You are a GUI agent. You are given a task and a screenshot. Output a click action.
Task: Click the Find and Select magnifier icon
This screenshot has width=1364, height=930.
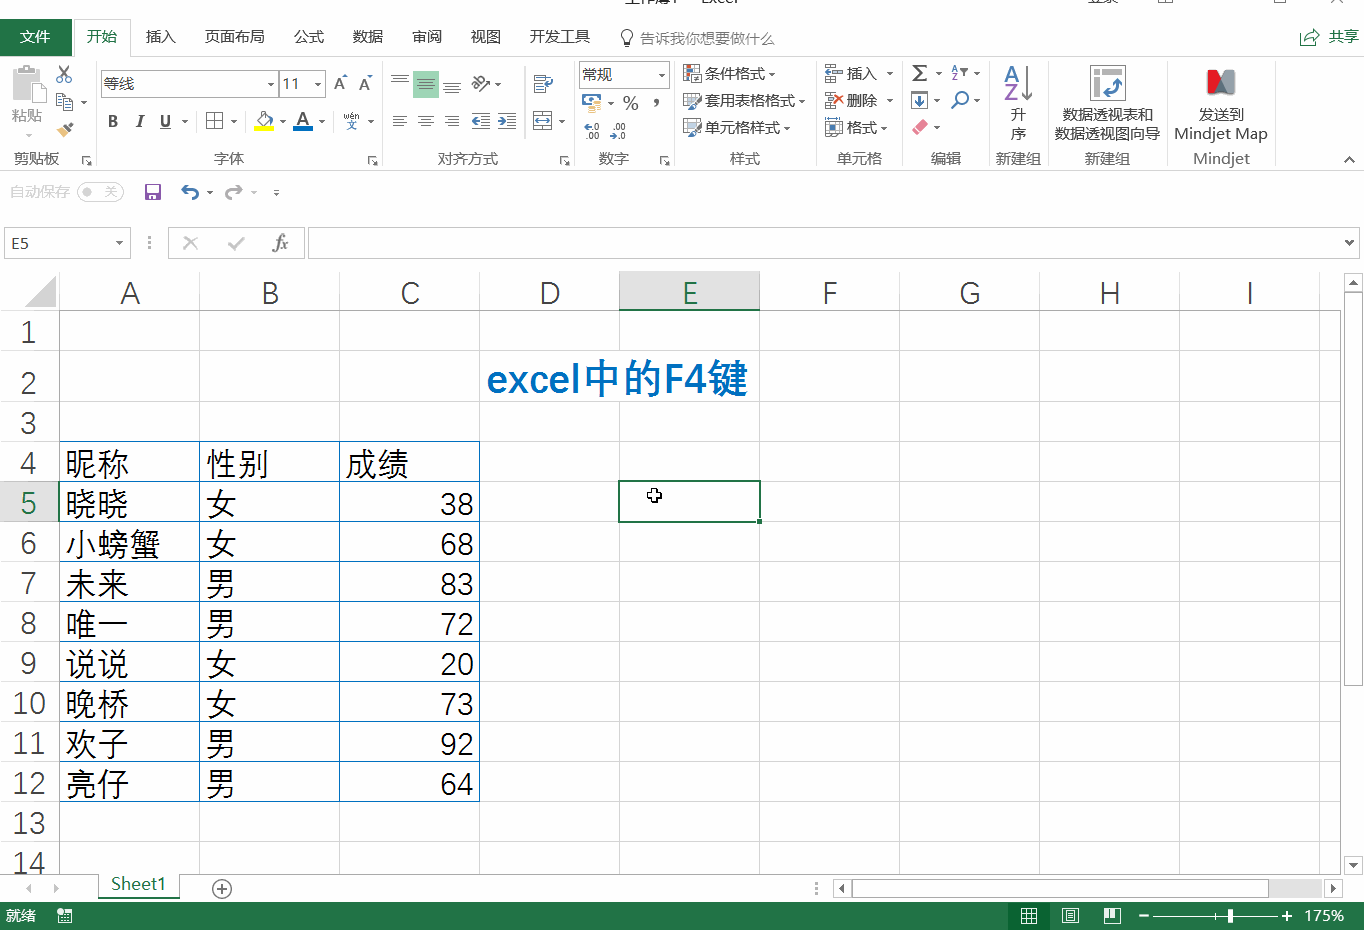click(x=960, y=100)
